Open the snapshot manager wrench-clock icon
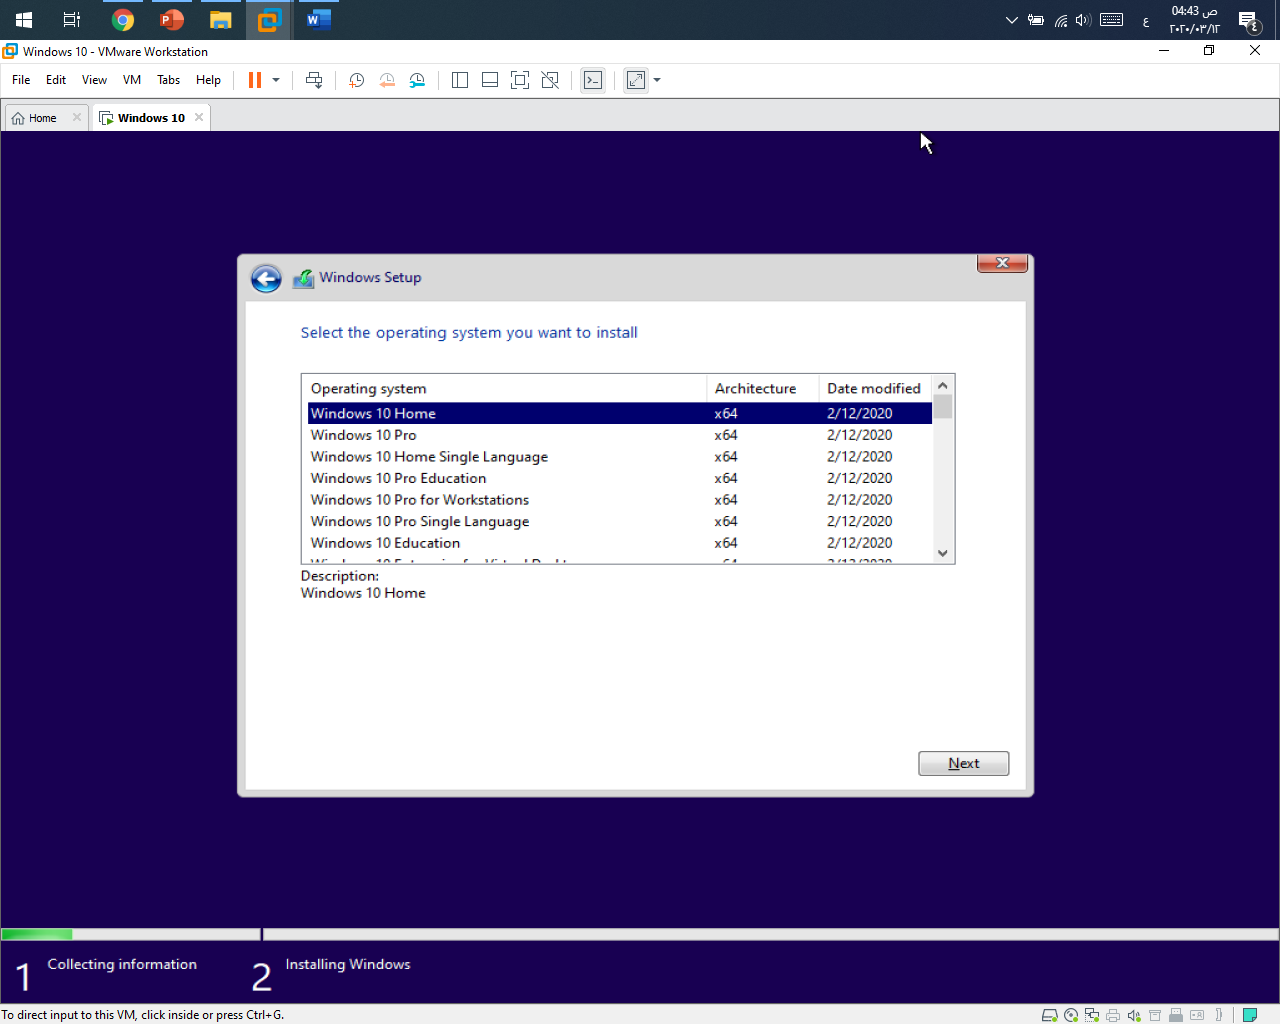This screenshot has width=1280, height=1024. point(417,80)
